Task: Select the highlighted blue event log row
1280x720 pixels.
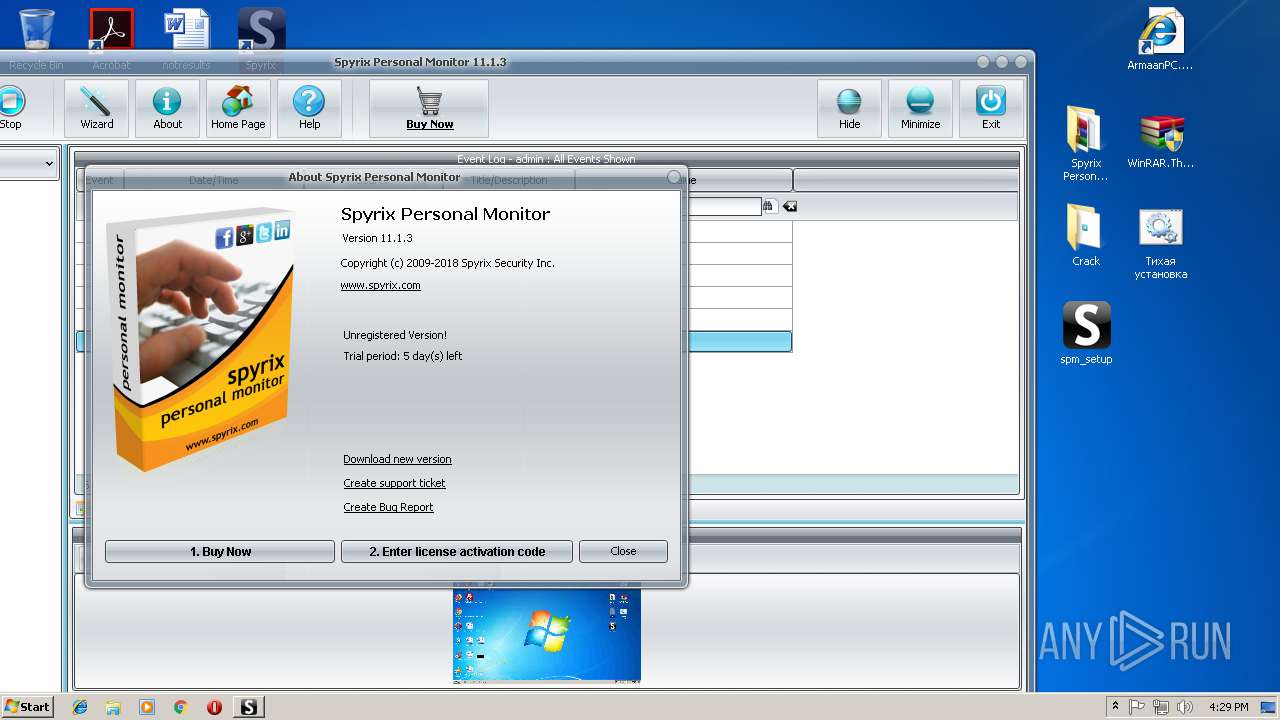Action: click(738, 342)
